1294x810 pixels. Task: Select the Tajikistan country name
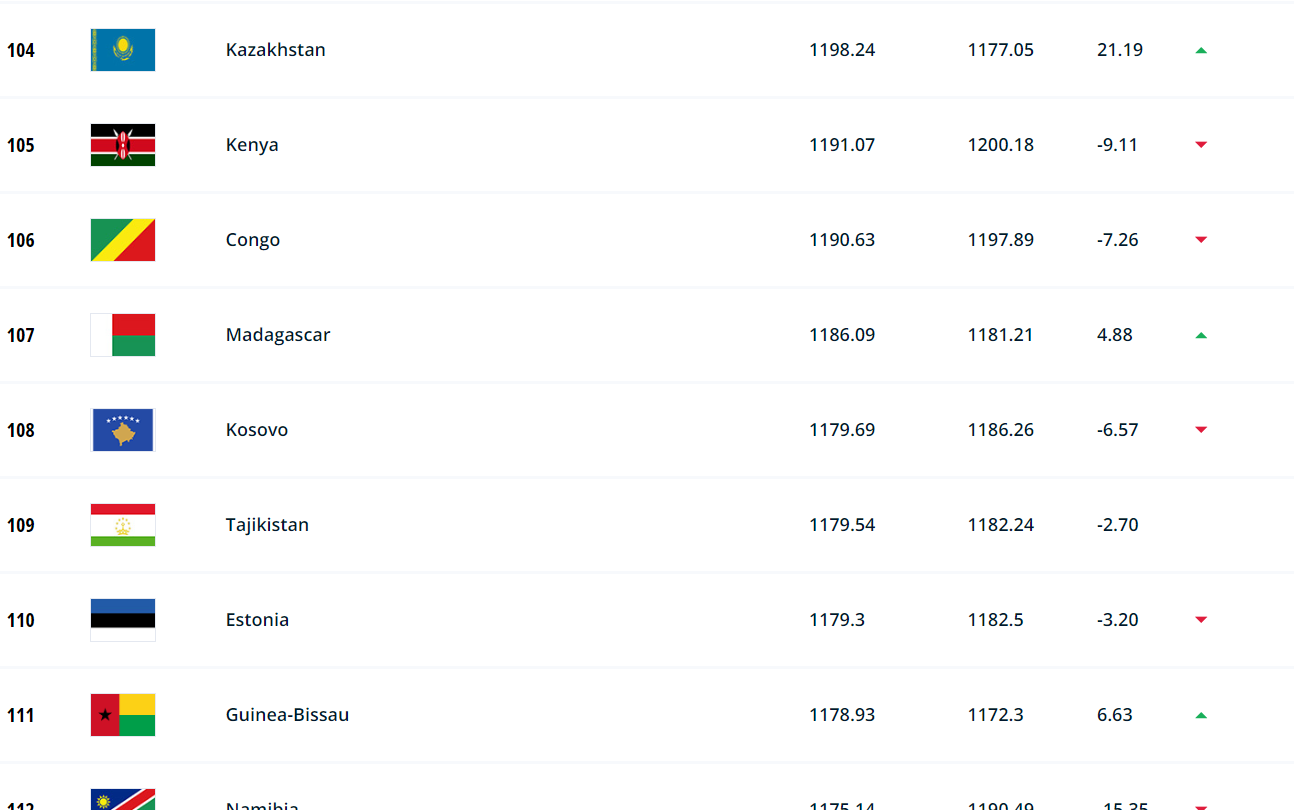[267, 525]
